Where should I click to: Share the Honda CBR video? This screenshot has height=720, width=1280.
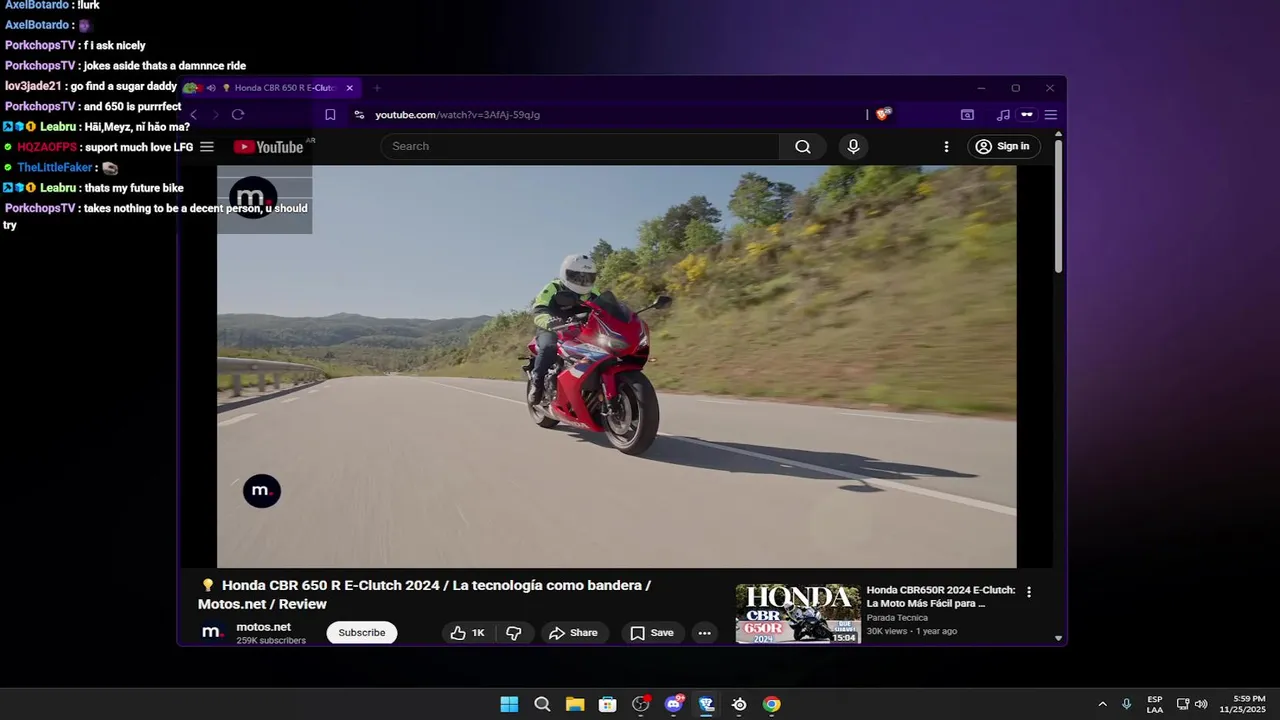pyautogui.click(x=574, y=633)
